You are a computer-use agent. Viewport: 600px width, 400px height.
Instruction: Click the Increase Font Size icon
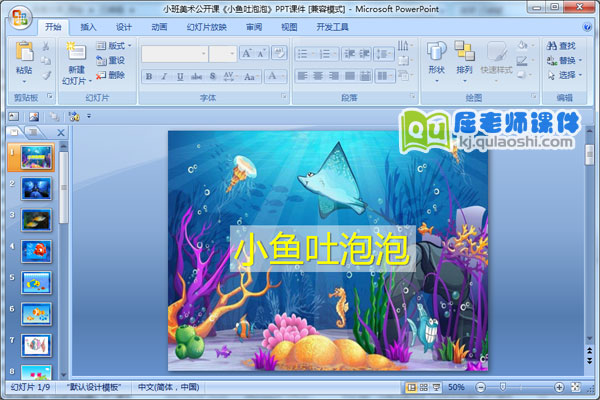coord(246,54)
